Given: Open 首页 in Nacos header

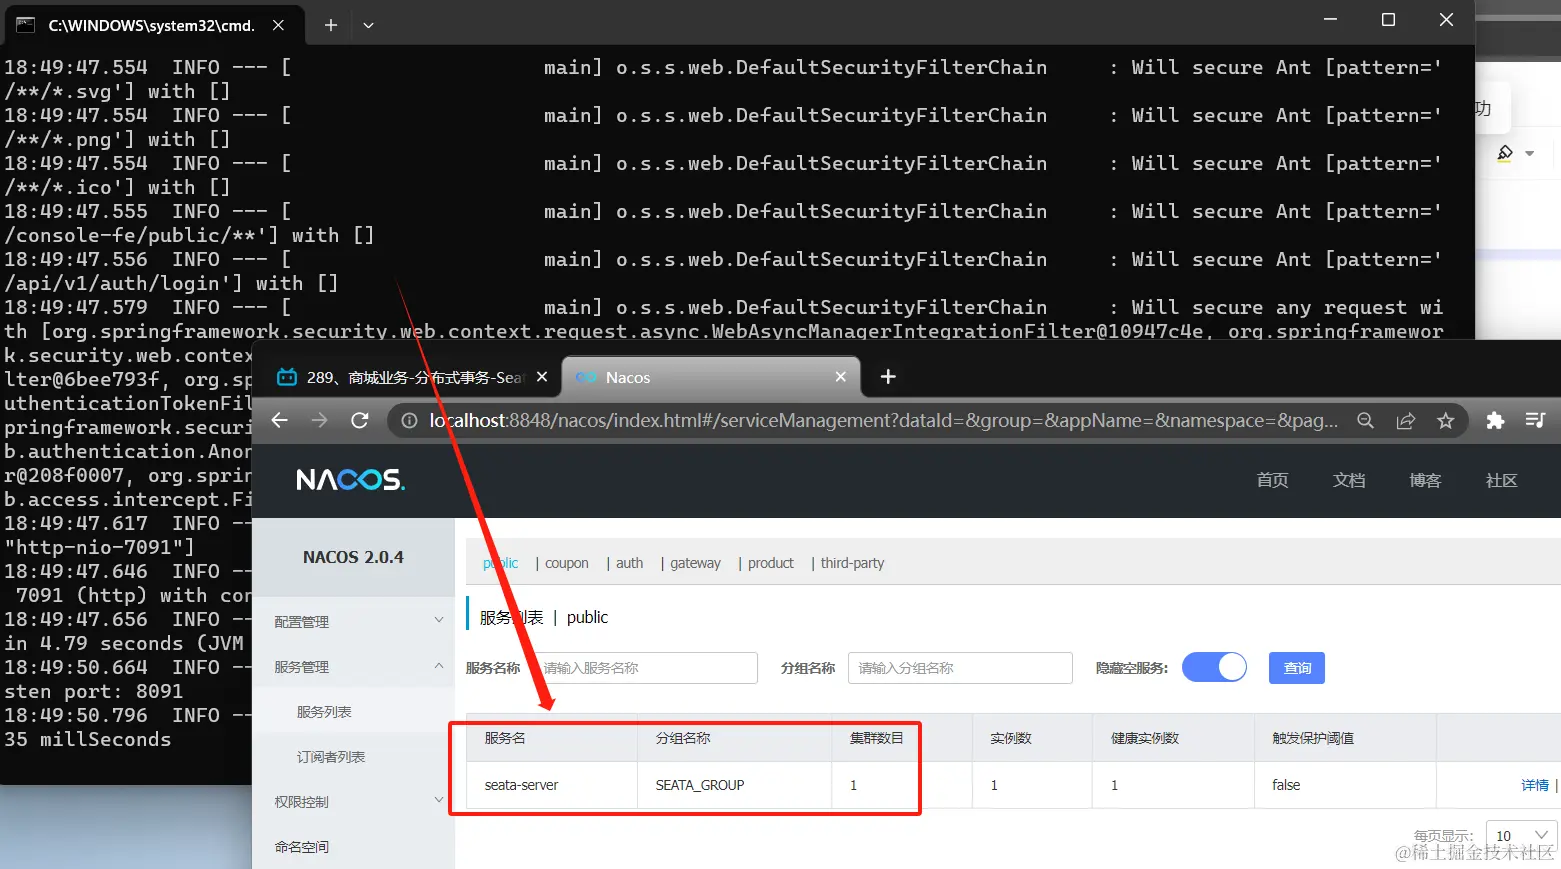Looking at the screenshot, I should tap(1272, 480).
